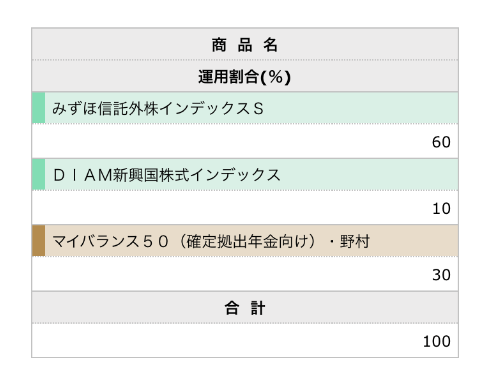The width and height of the screenshot is (485, 367).
Task: Click green swatch beside DIAM新興国株式インデックス
Action: 39,174
